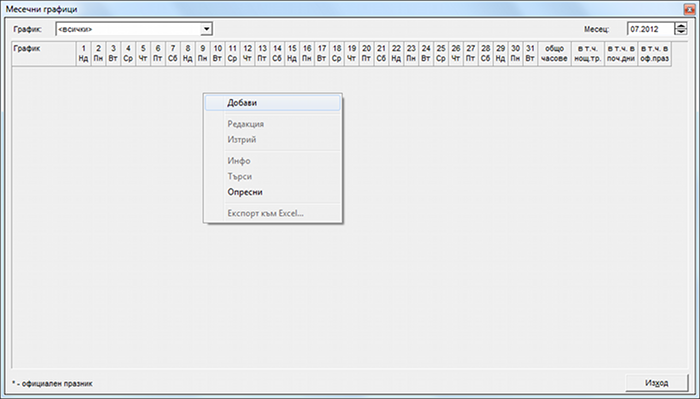Select the day 2 Пн column header

pos(98,54)
